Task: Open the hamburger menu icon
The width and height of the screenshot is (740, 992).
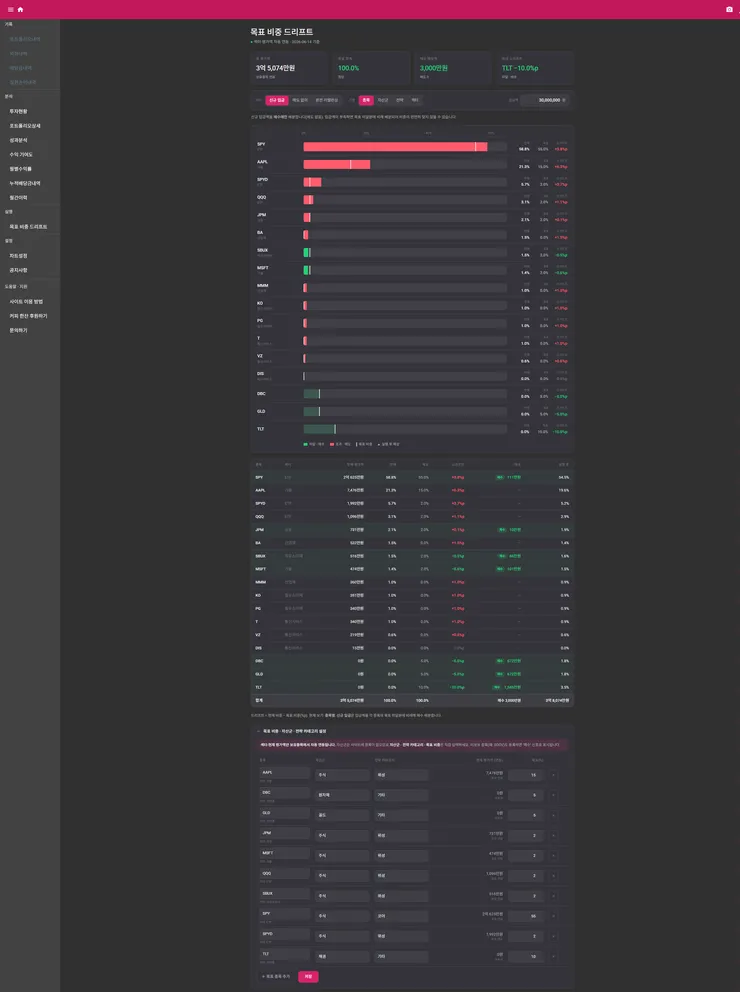Action: pyautogui.click(x=10, y=9)
